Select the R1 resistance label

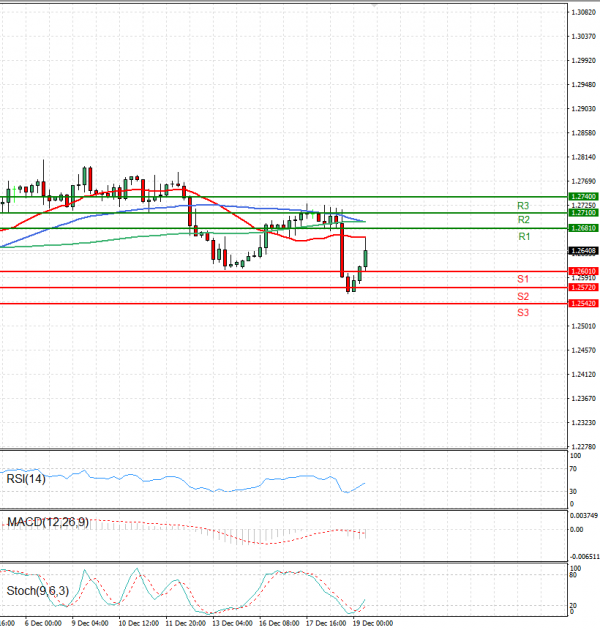(x=524, y=237)
